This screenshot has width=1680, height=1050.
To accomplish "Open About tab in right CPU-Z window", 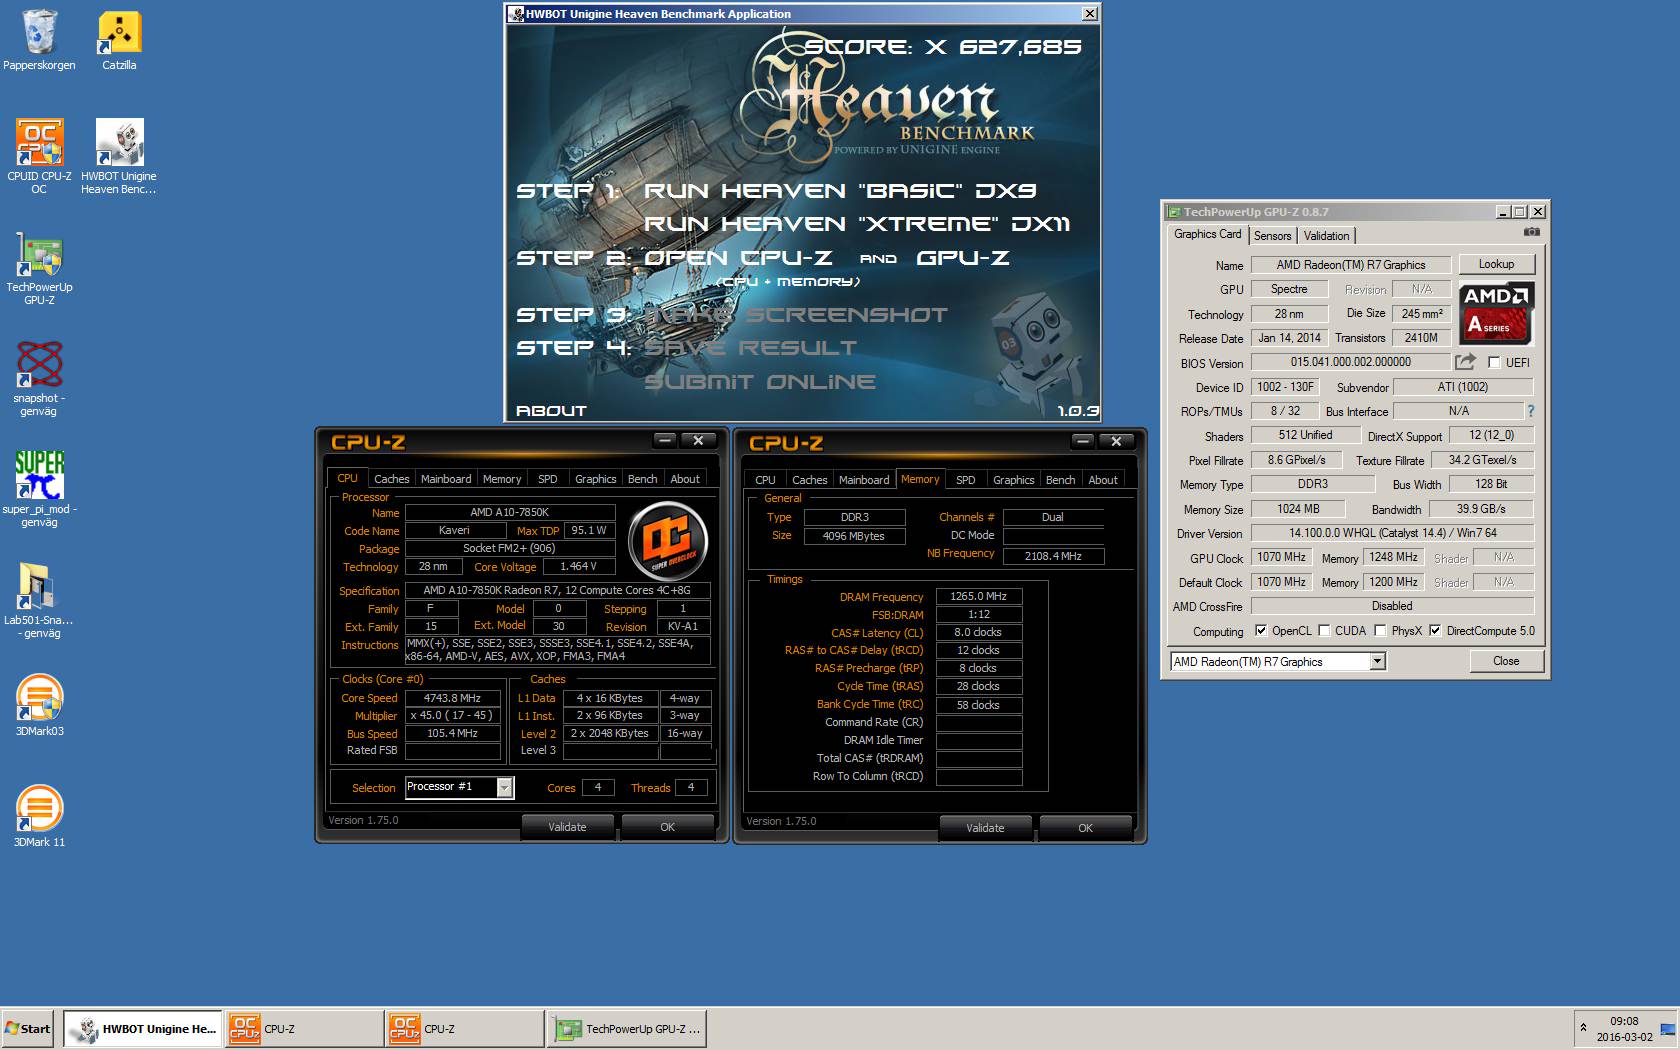I will pos(1103,480).
